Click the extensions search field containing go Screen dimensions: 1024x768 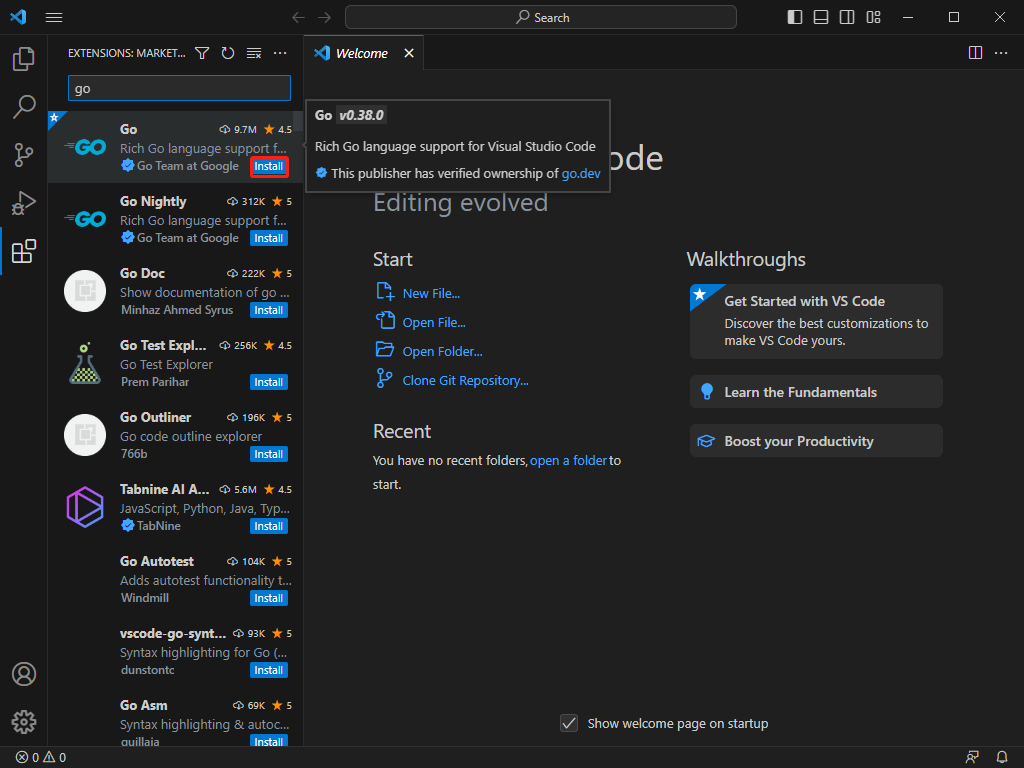coord(179,88)
